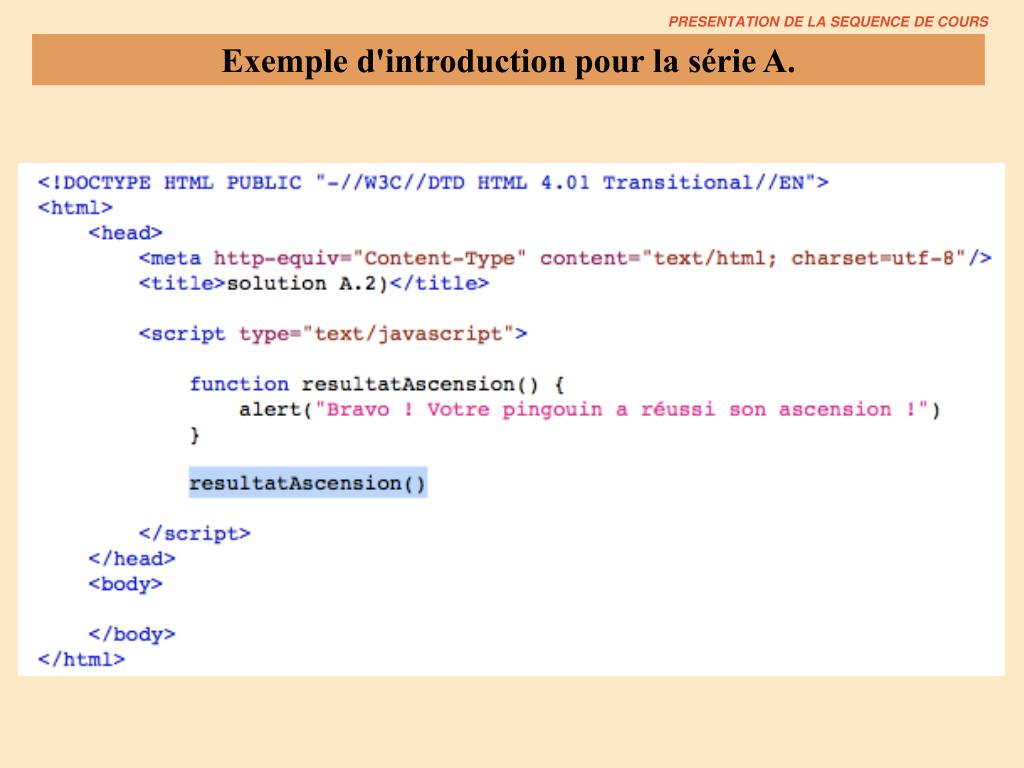
Task: Click the meta http-equiv Content-Type line
Action: [x=565, y=258]
